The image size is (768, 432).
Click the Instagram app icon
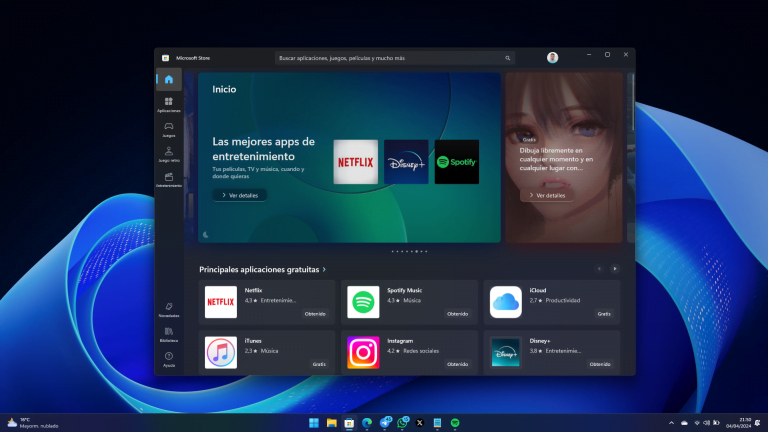[363, 352]
